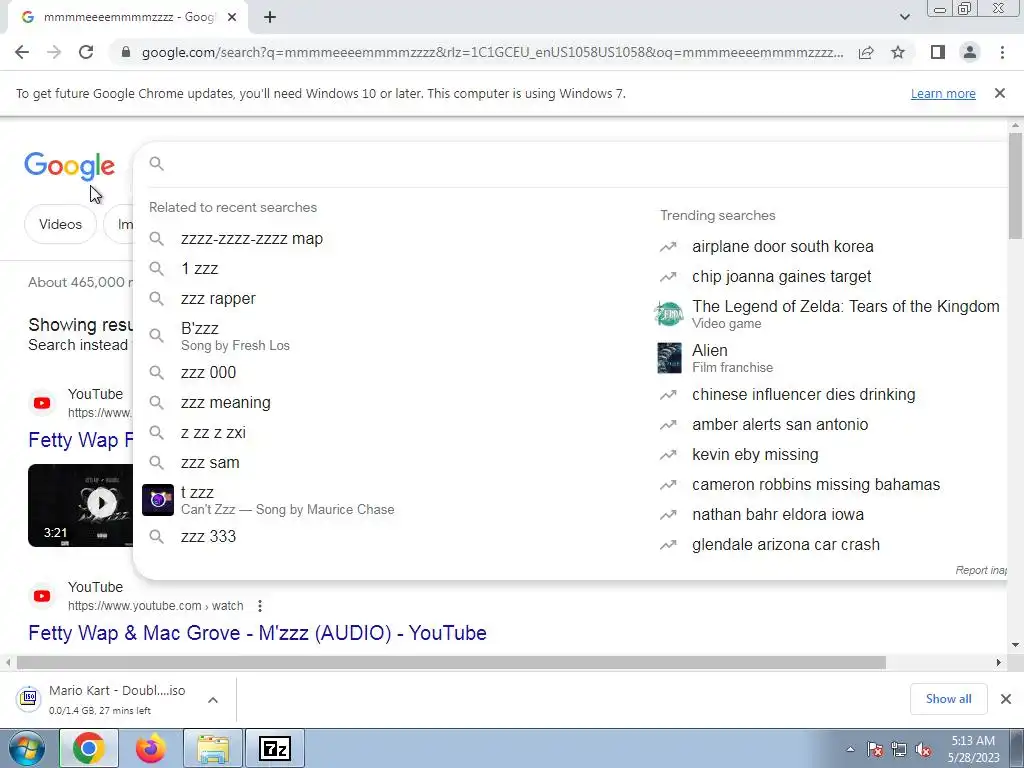The image size is (1024, 768).
Task: Select trending nathan bahr eldora iowa
Action: [x=778, y=515]
